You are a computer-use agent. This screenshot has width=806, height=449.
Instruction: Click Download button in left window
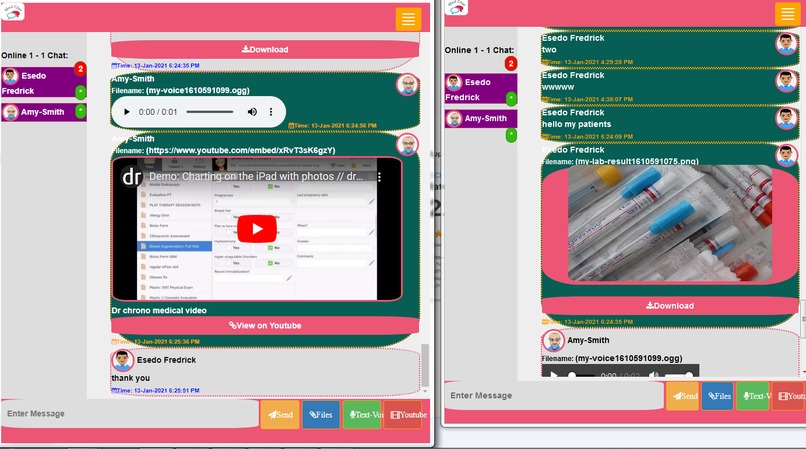[x=265, y=49]
